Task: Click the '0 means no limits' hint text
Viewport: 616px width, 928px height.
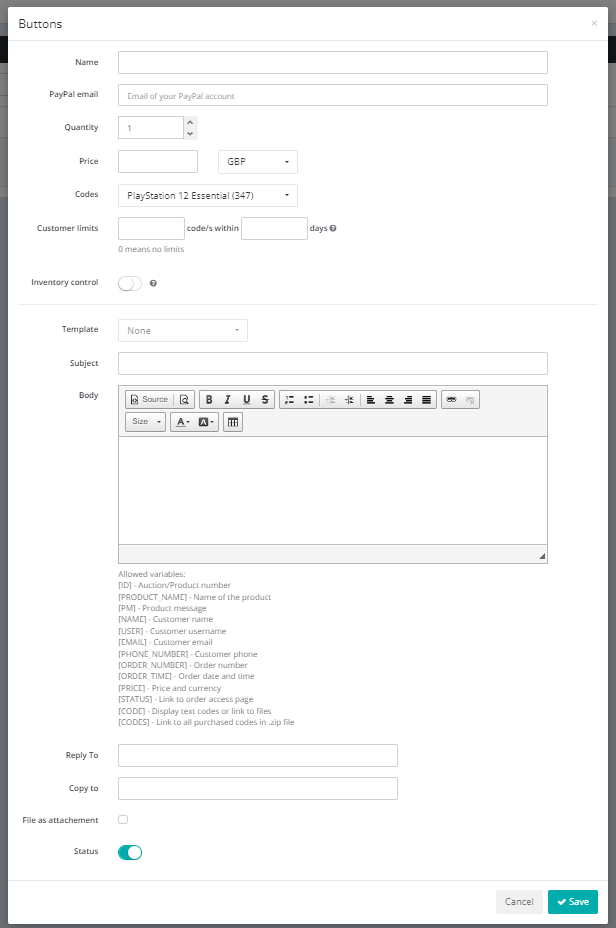Action: (x=151, y=249)
